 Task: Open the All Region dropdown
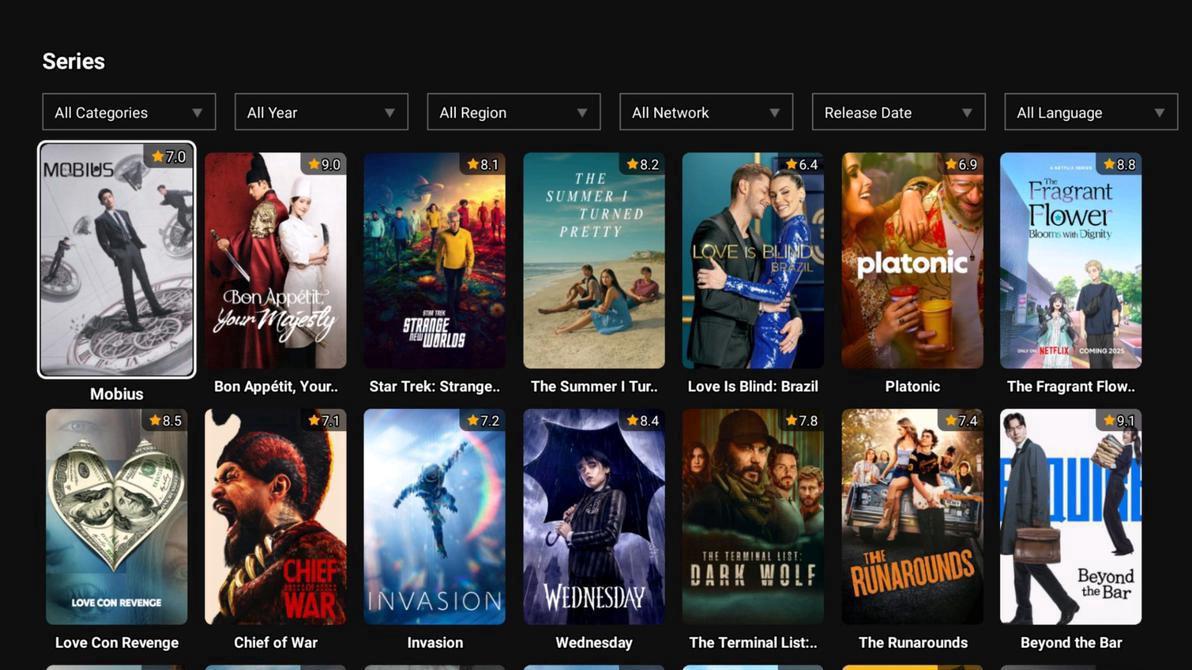click(513, 112)
